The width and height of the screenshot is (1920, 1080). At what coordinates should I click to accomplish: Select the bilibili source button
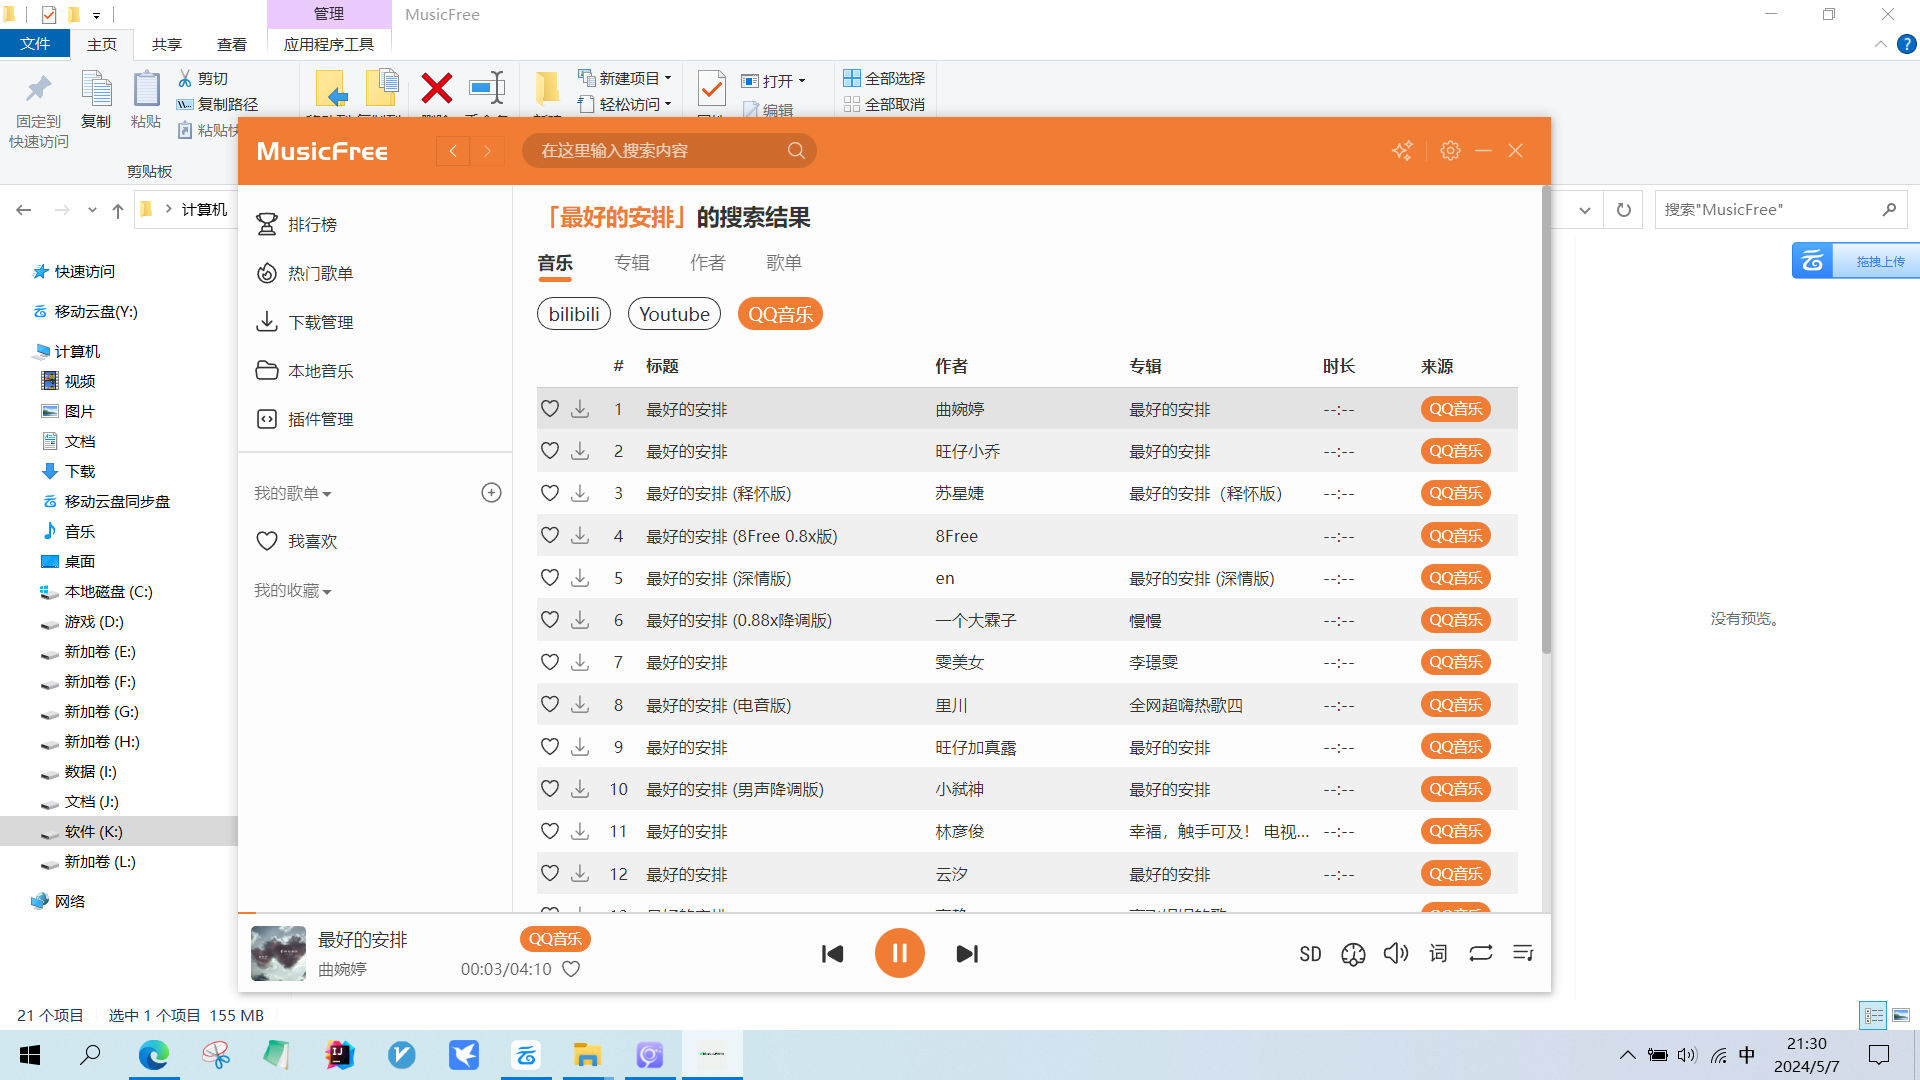[574, 314]
